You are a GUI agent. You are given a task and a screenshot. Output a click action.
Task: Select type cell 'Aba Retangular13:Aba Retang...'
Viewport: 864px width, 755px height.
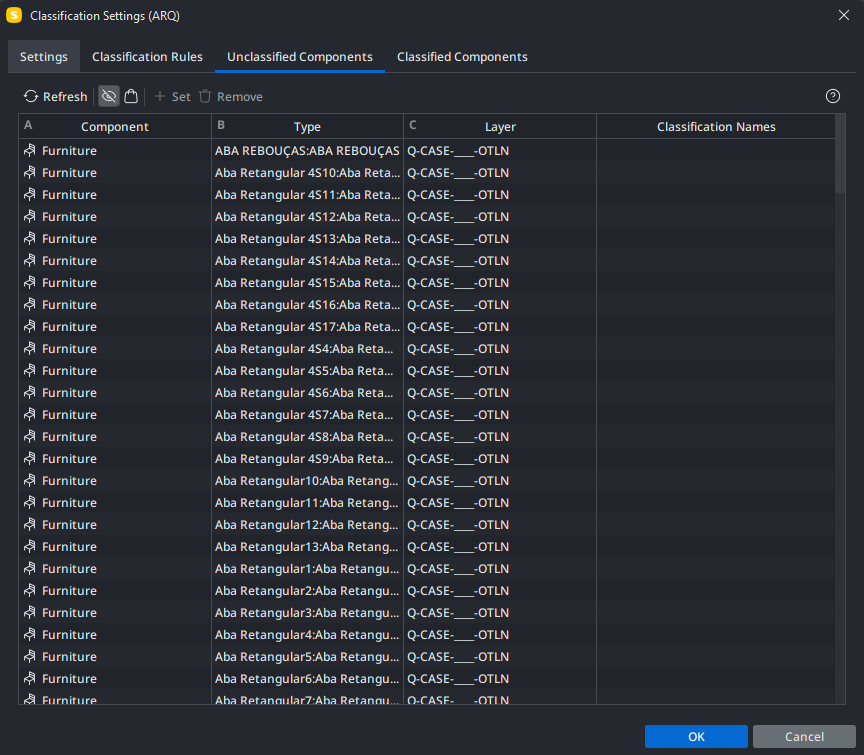[x=307, y=547]
